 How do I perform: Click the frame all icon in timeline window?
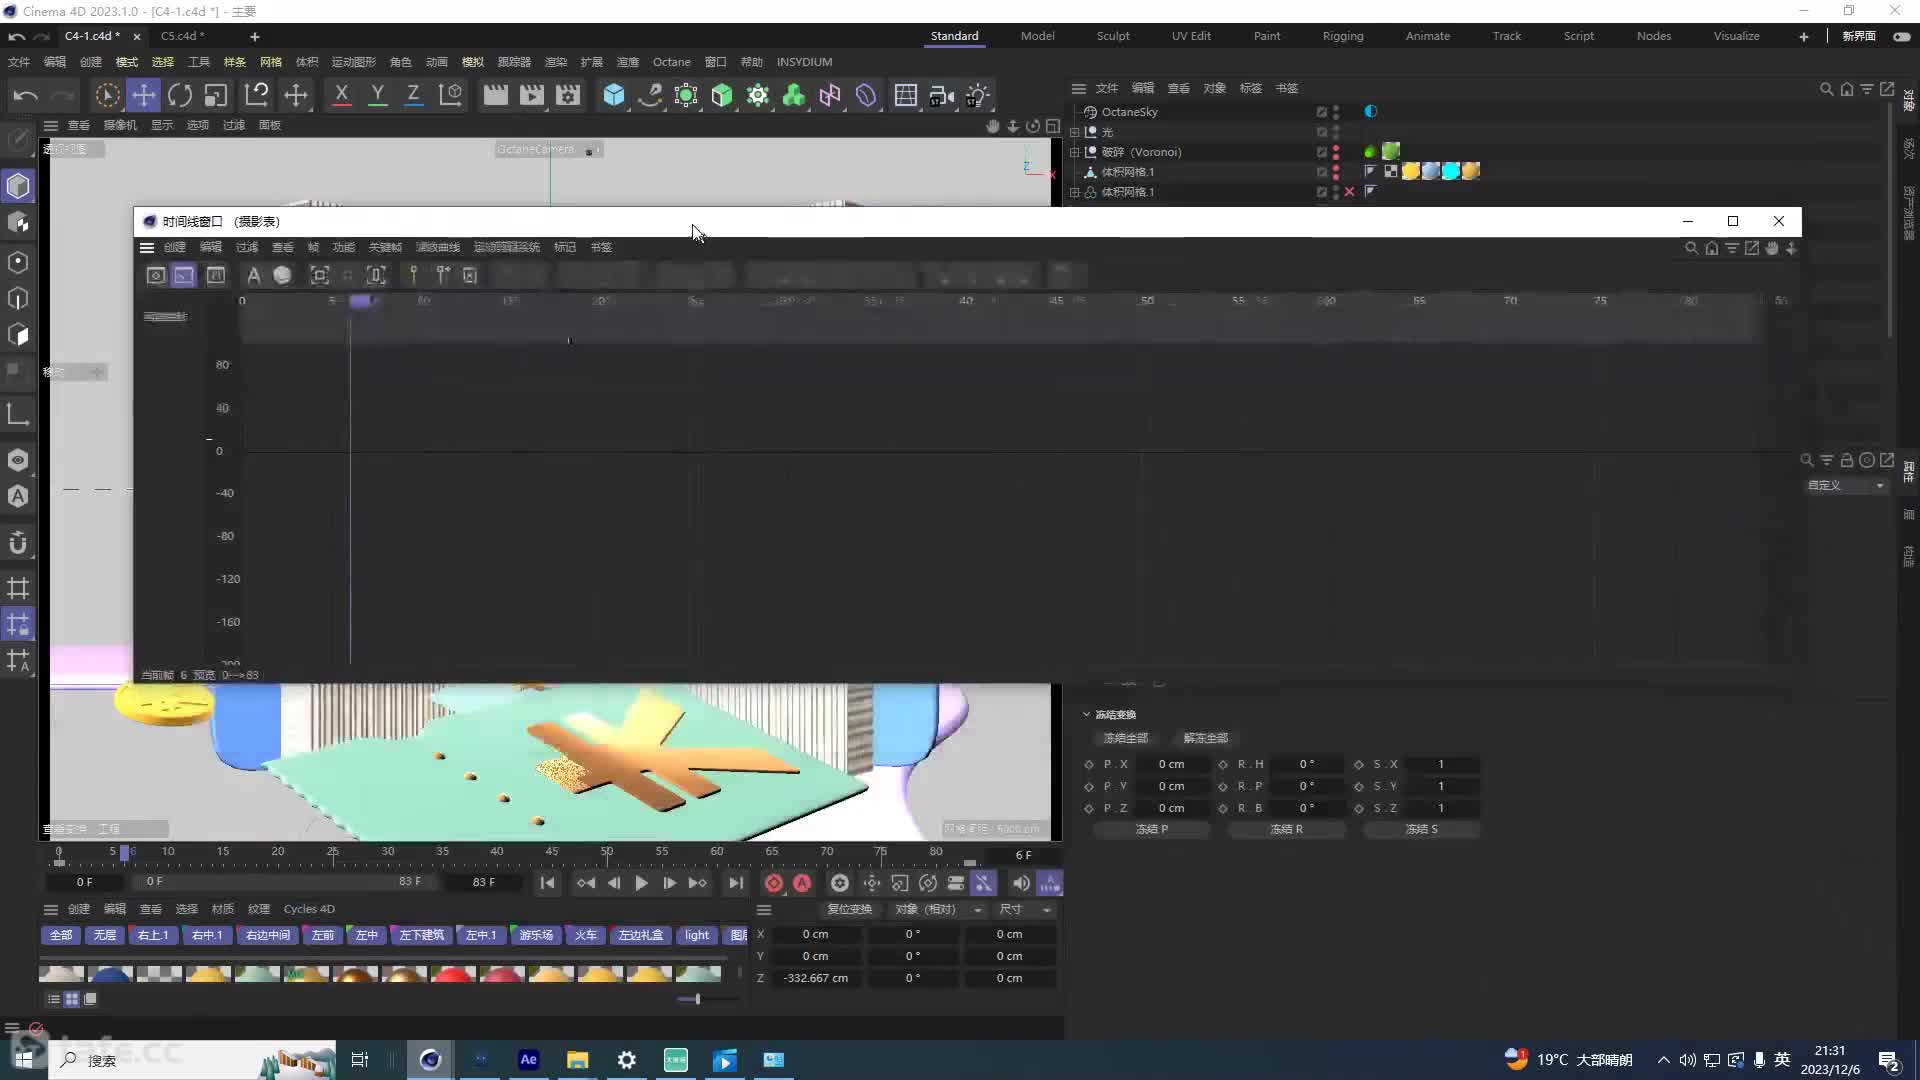[320, 275]
